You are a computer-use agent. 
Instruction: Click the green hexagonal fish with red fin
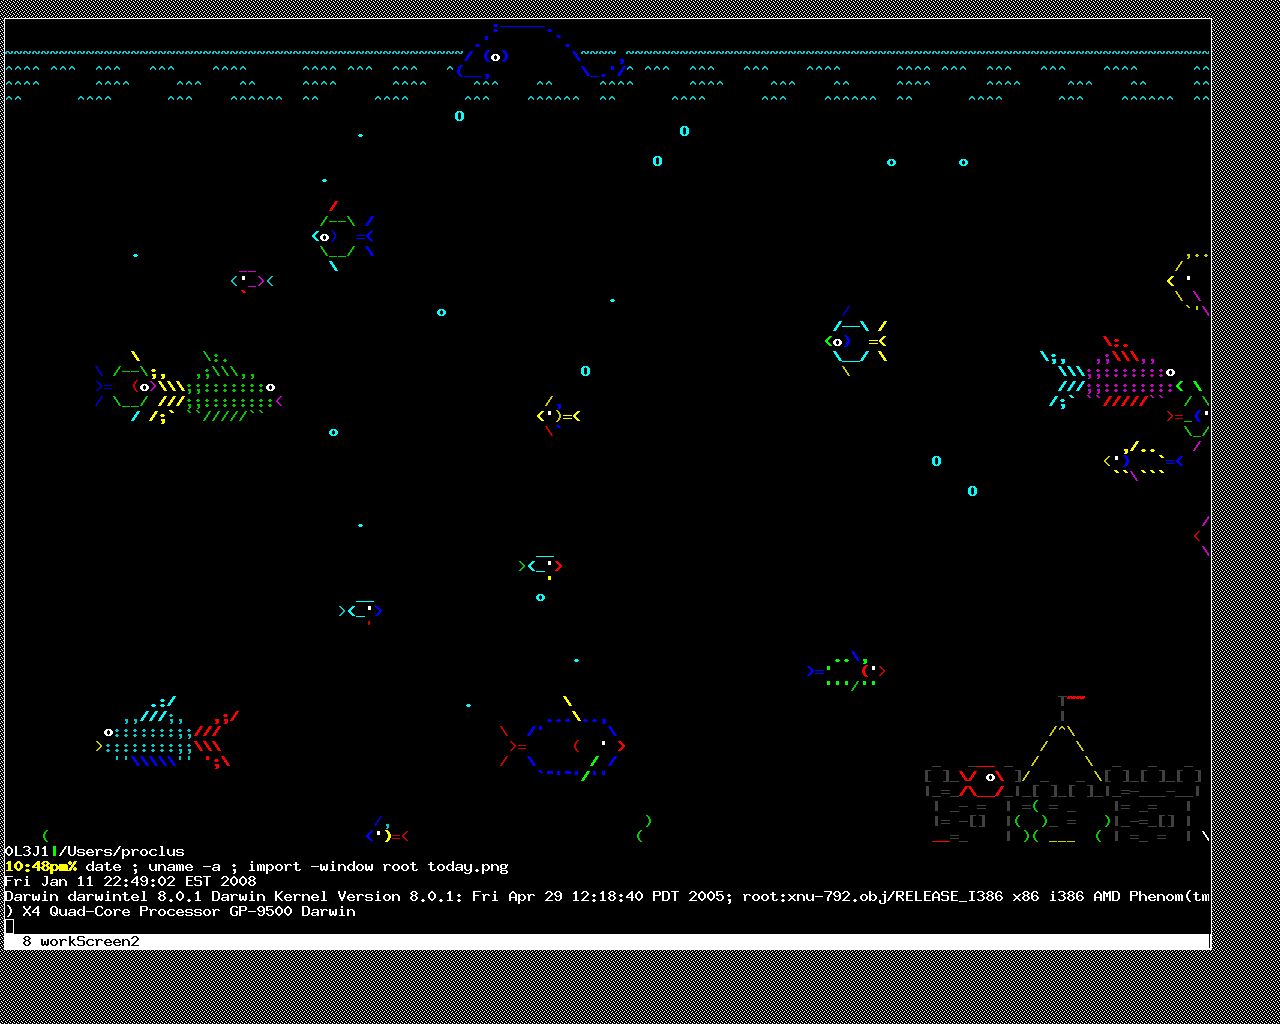[x=343, y=236]
